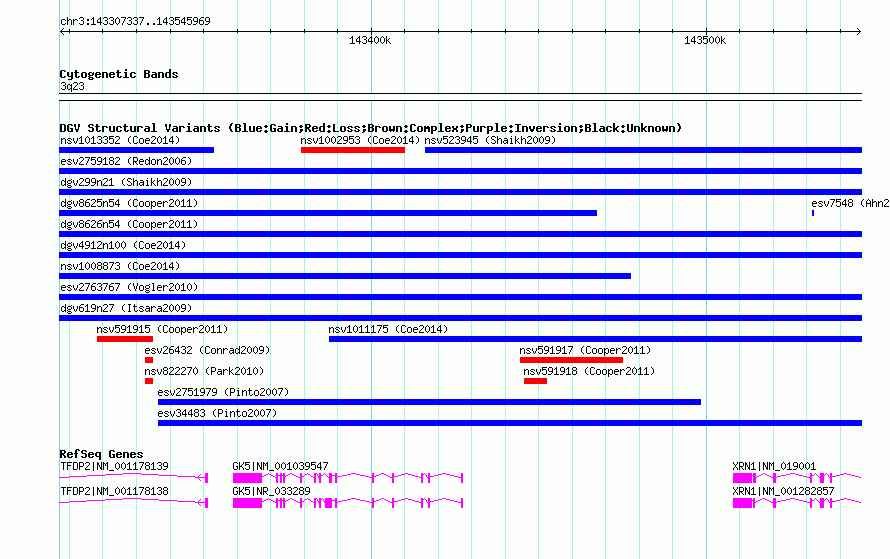Viewport: 890px width, 559px height.
Task: Click the nsv1013352 (Coe2014) variant label
Action: [x=120, y=140]
